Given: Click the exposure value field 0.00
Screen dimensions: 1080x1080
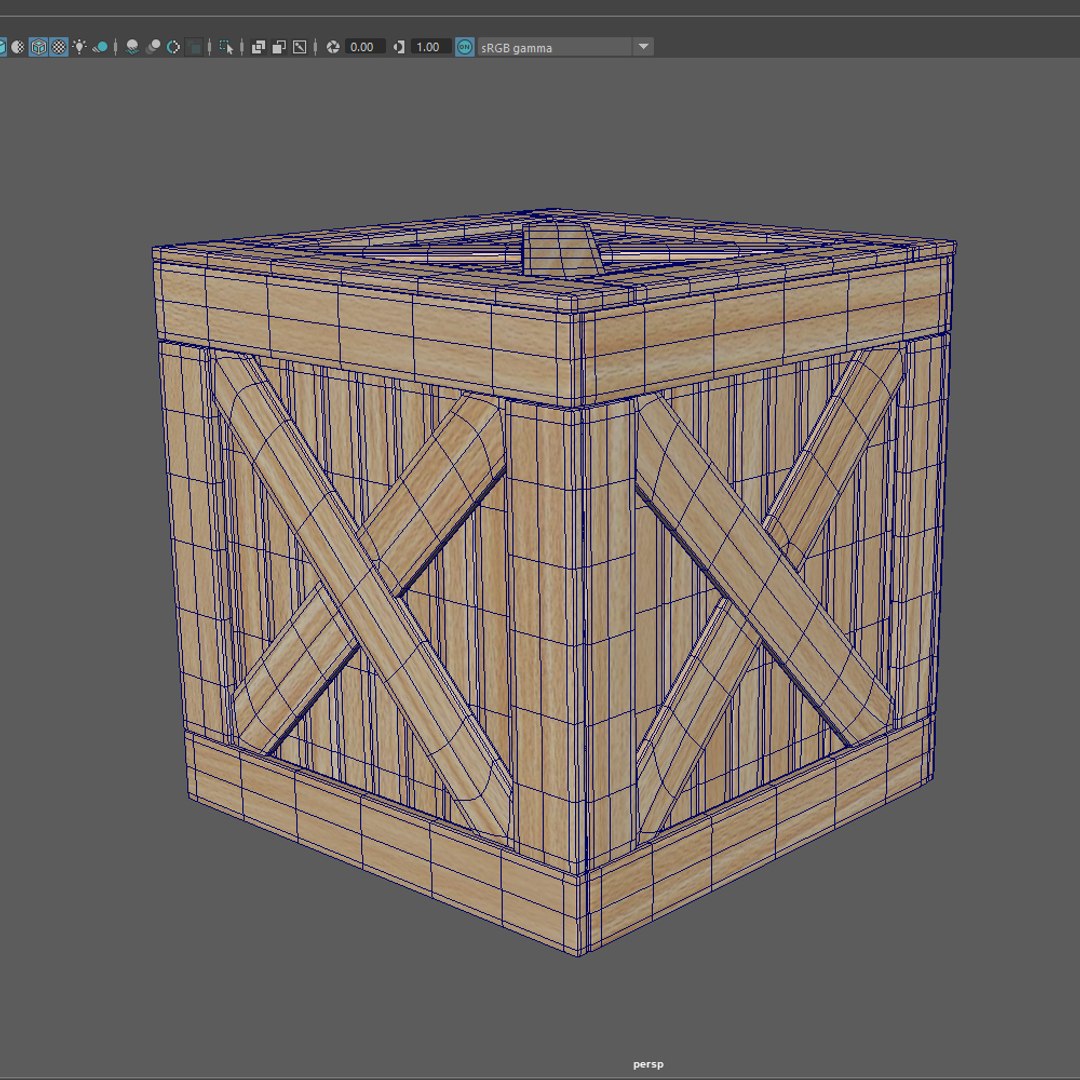Looking at the screenshot, I should [x=364, y=47].
